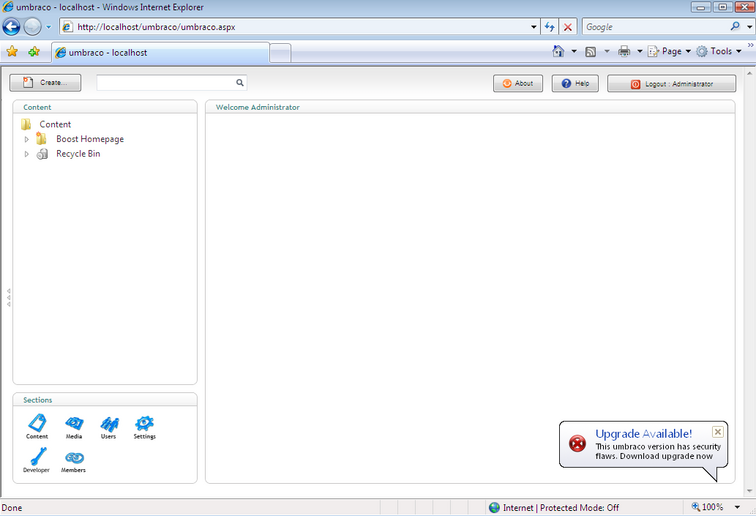The height and width of the screenshot is (516, 756).
Task: Click the zoom level 100% indicator
Action: pos(707,507)
